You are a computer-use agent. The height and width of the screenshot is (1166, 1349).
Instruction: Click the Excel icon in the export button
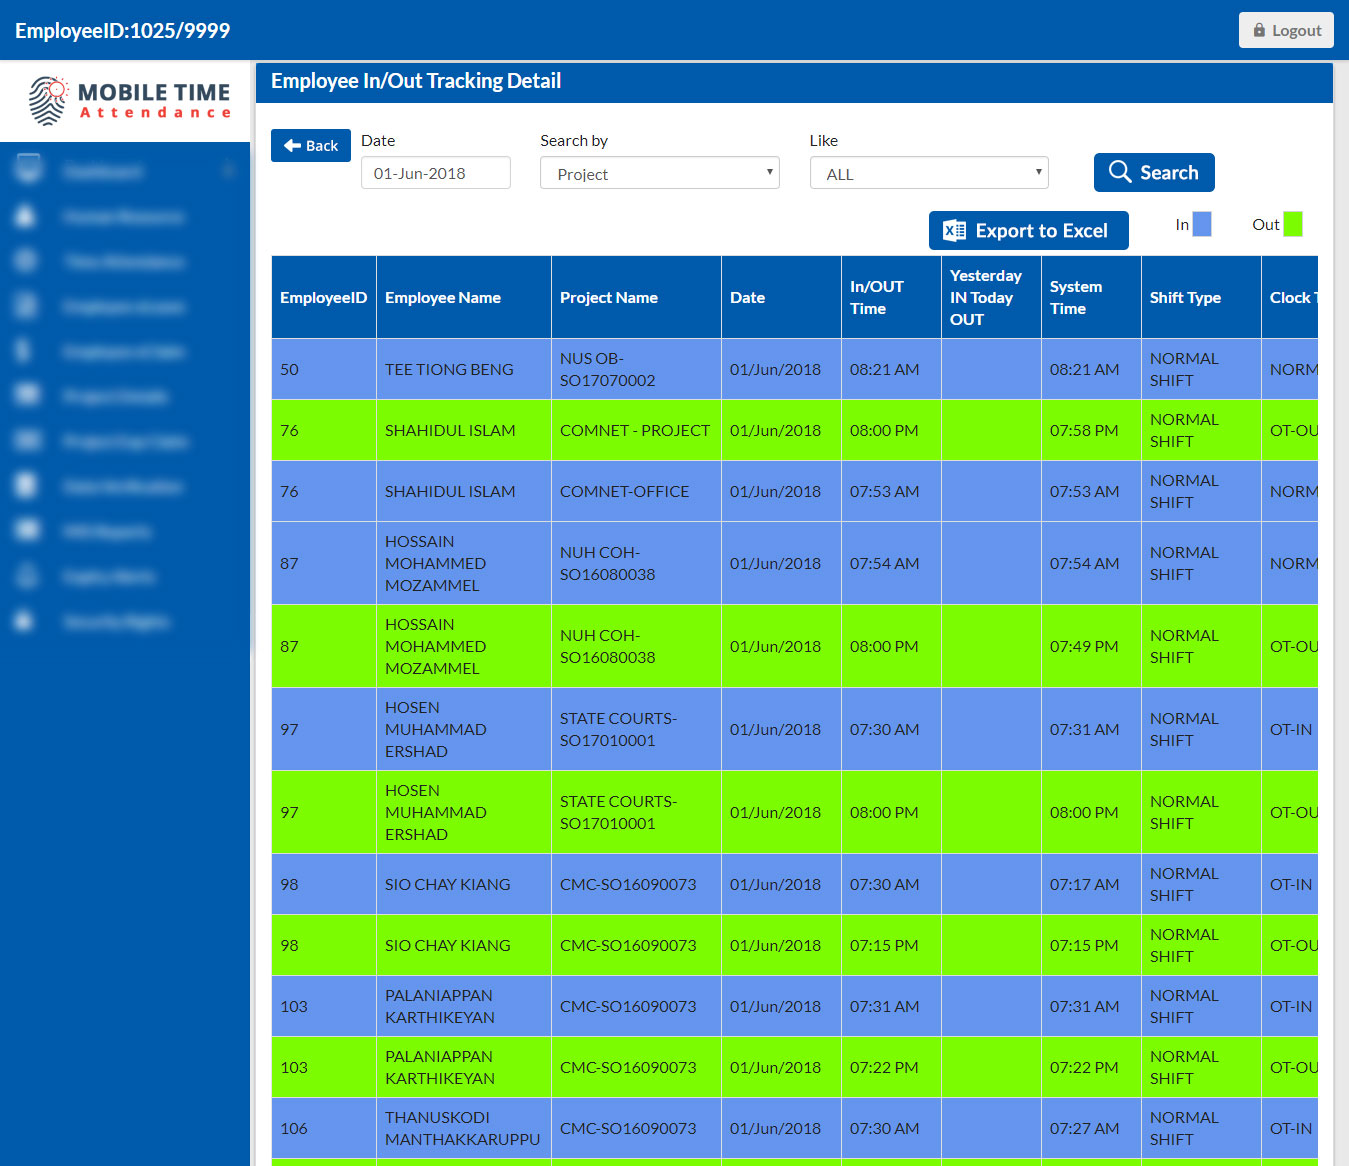(x=955, y=231)
